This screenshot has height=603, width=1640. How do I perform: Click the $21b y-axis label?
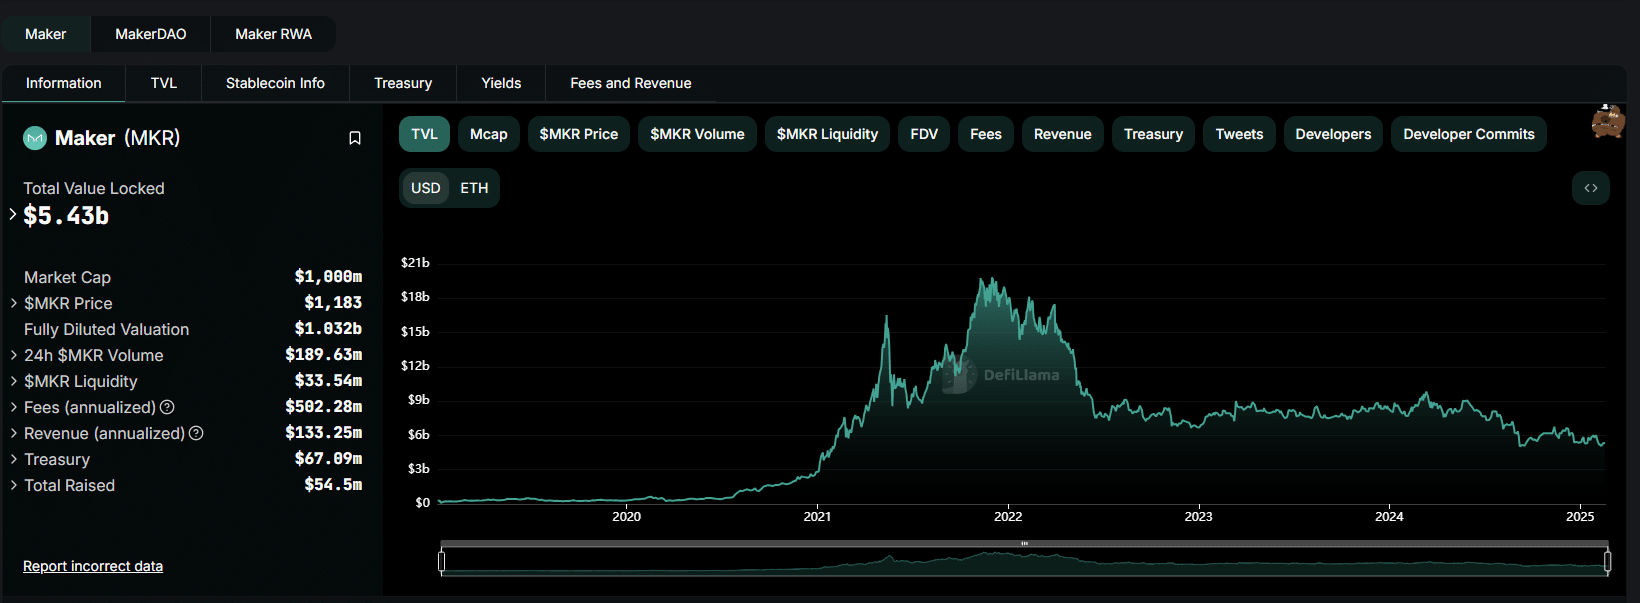[x=415, y=263]
